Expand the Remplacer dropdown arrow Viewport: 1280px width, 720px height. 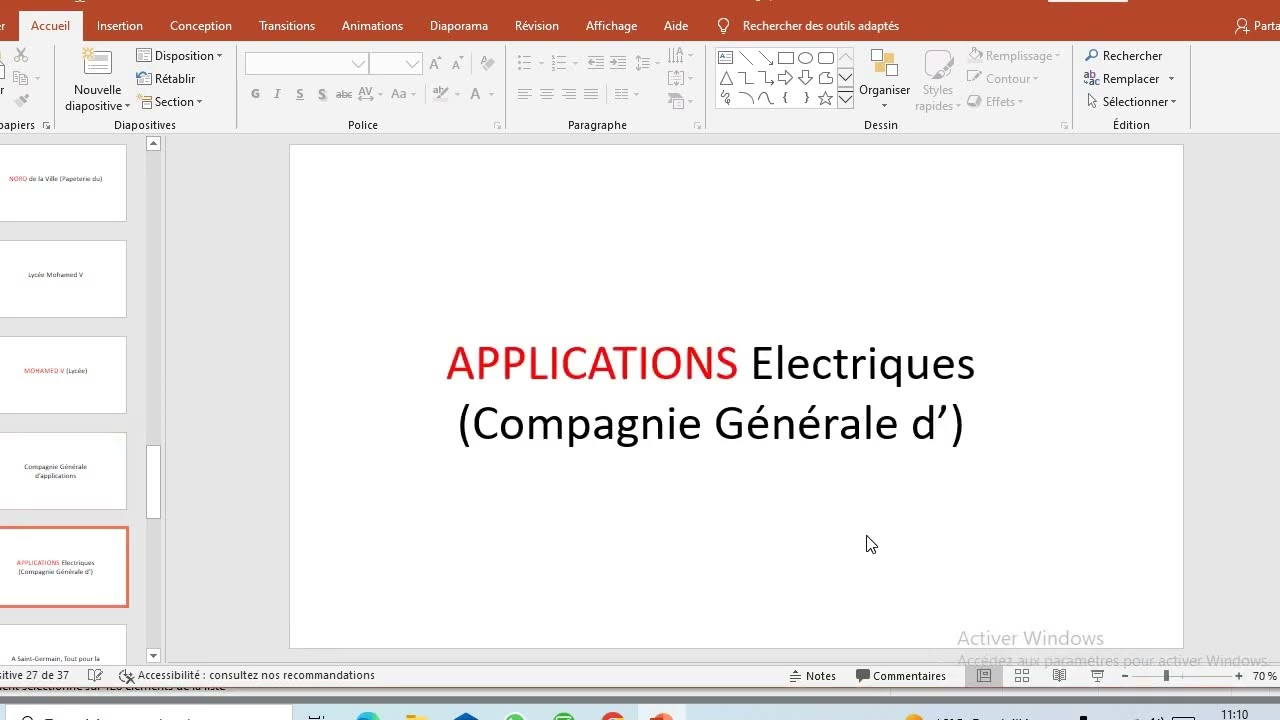[1171, 79]
